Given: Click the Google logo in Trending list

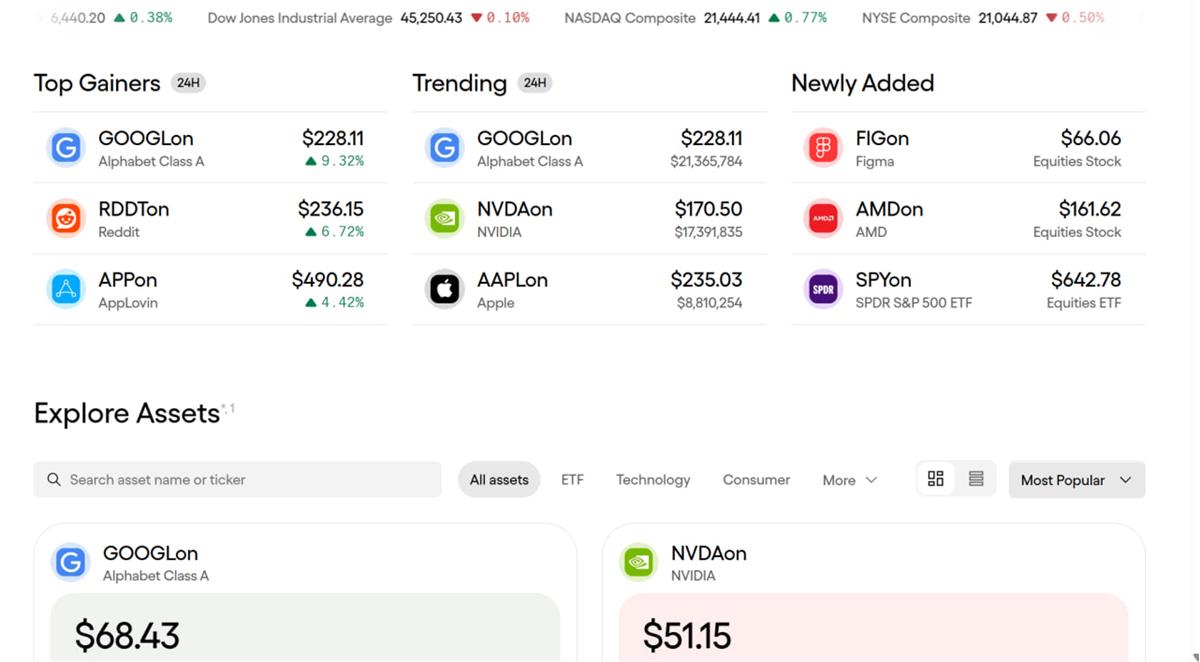Looking at the screenshot, I should point(445,148).
